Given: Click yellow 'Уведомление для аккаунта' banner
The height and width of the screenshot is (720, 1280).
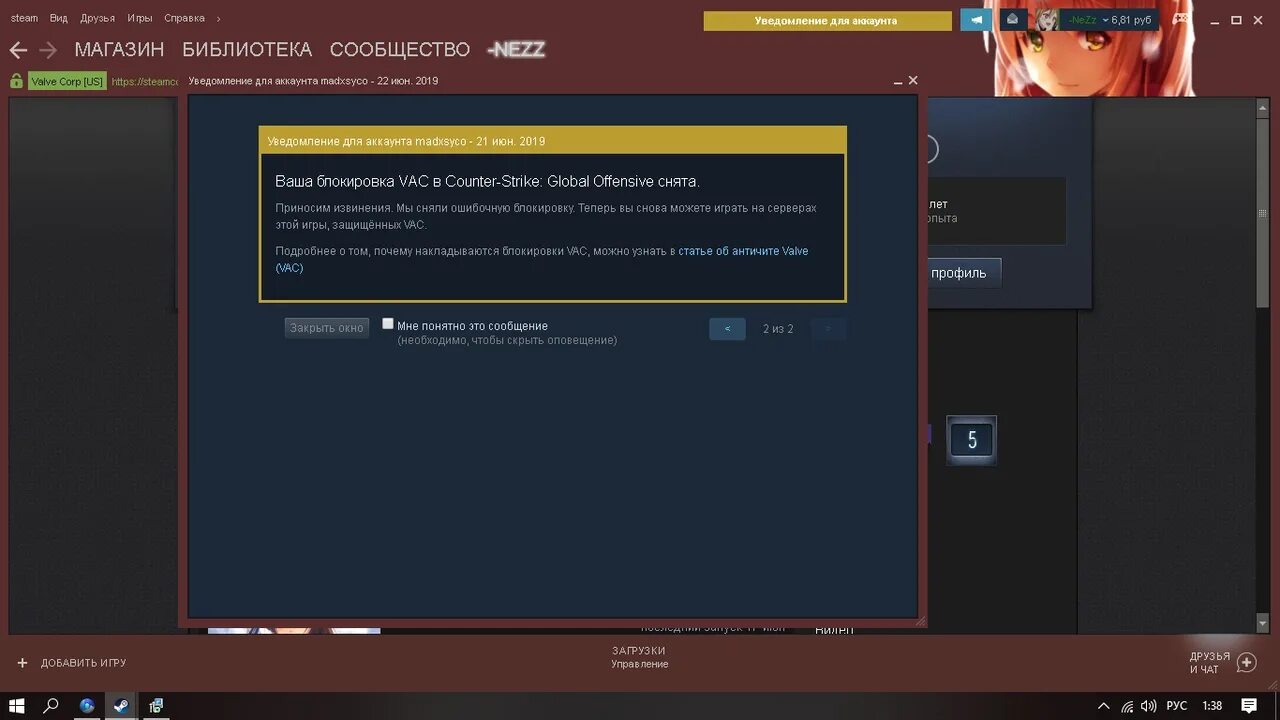Looking at the screenshot, I should pos(827,20).
